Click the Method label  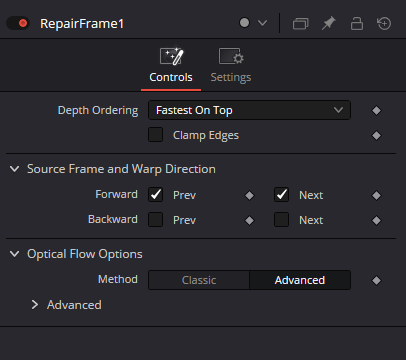point(118,279)
